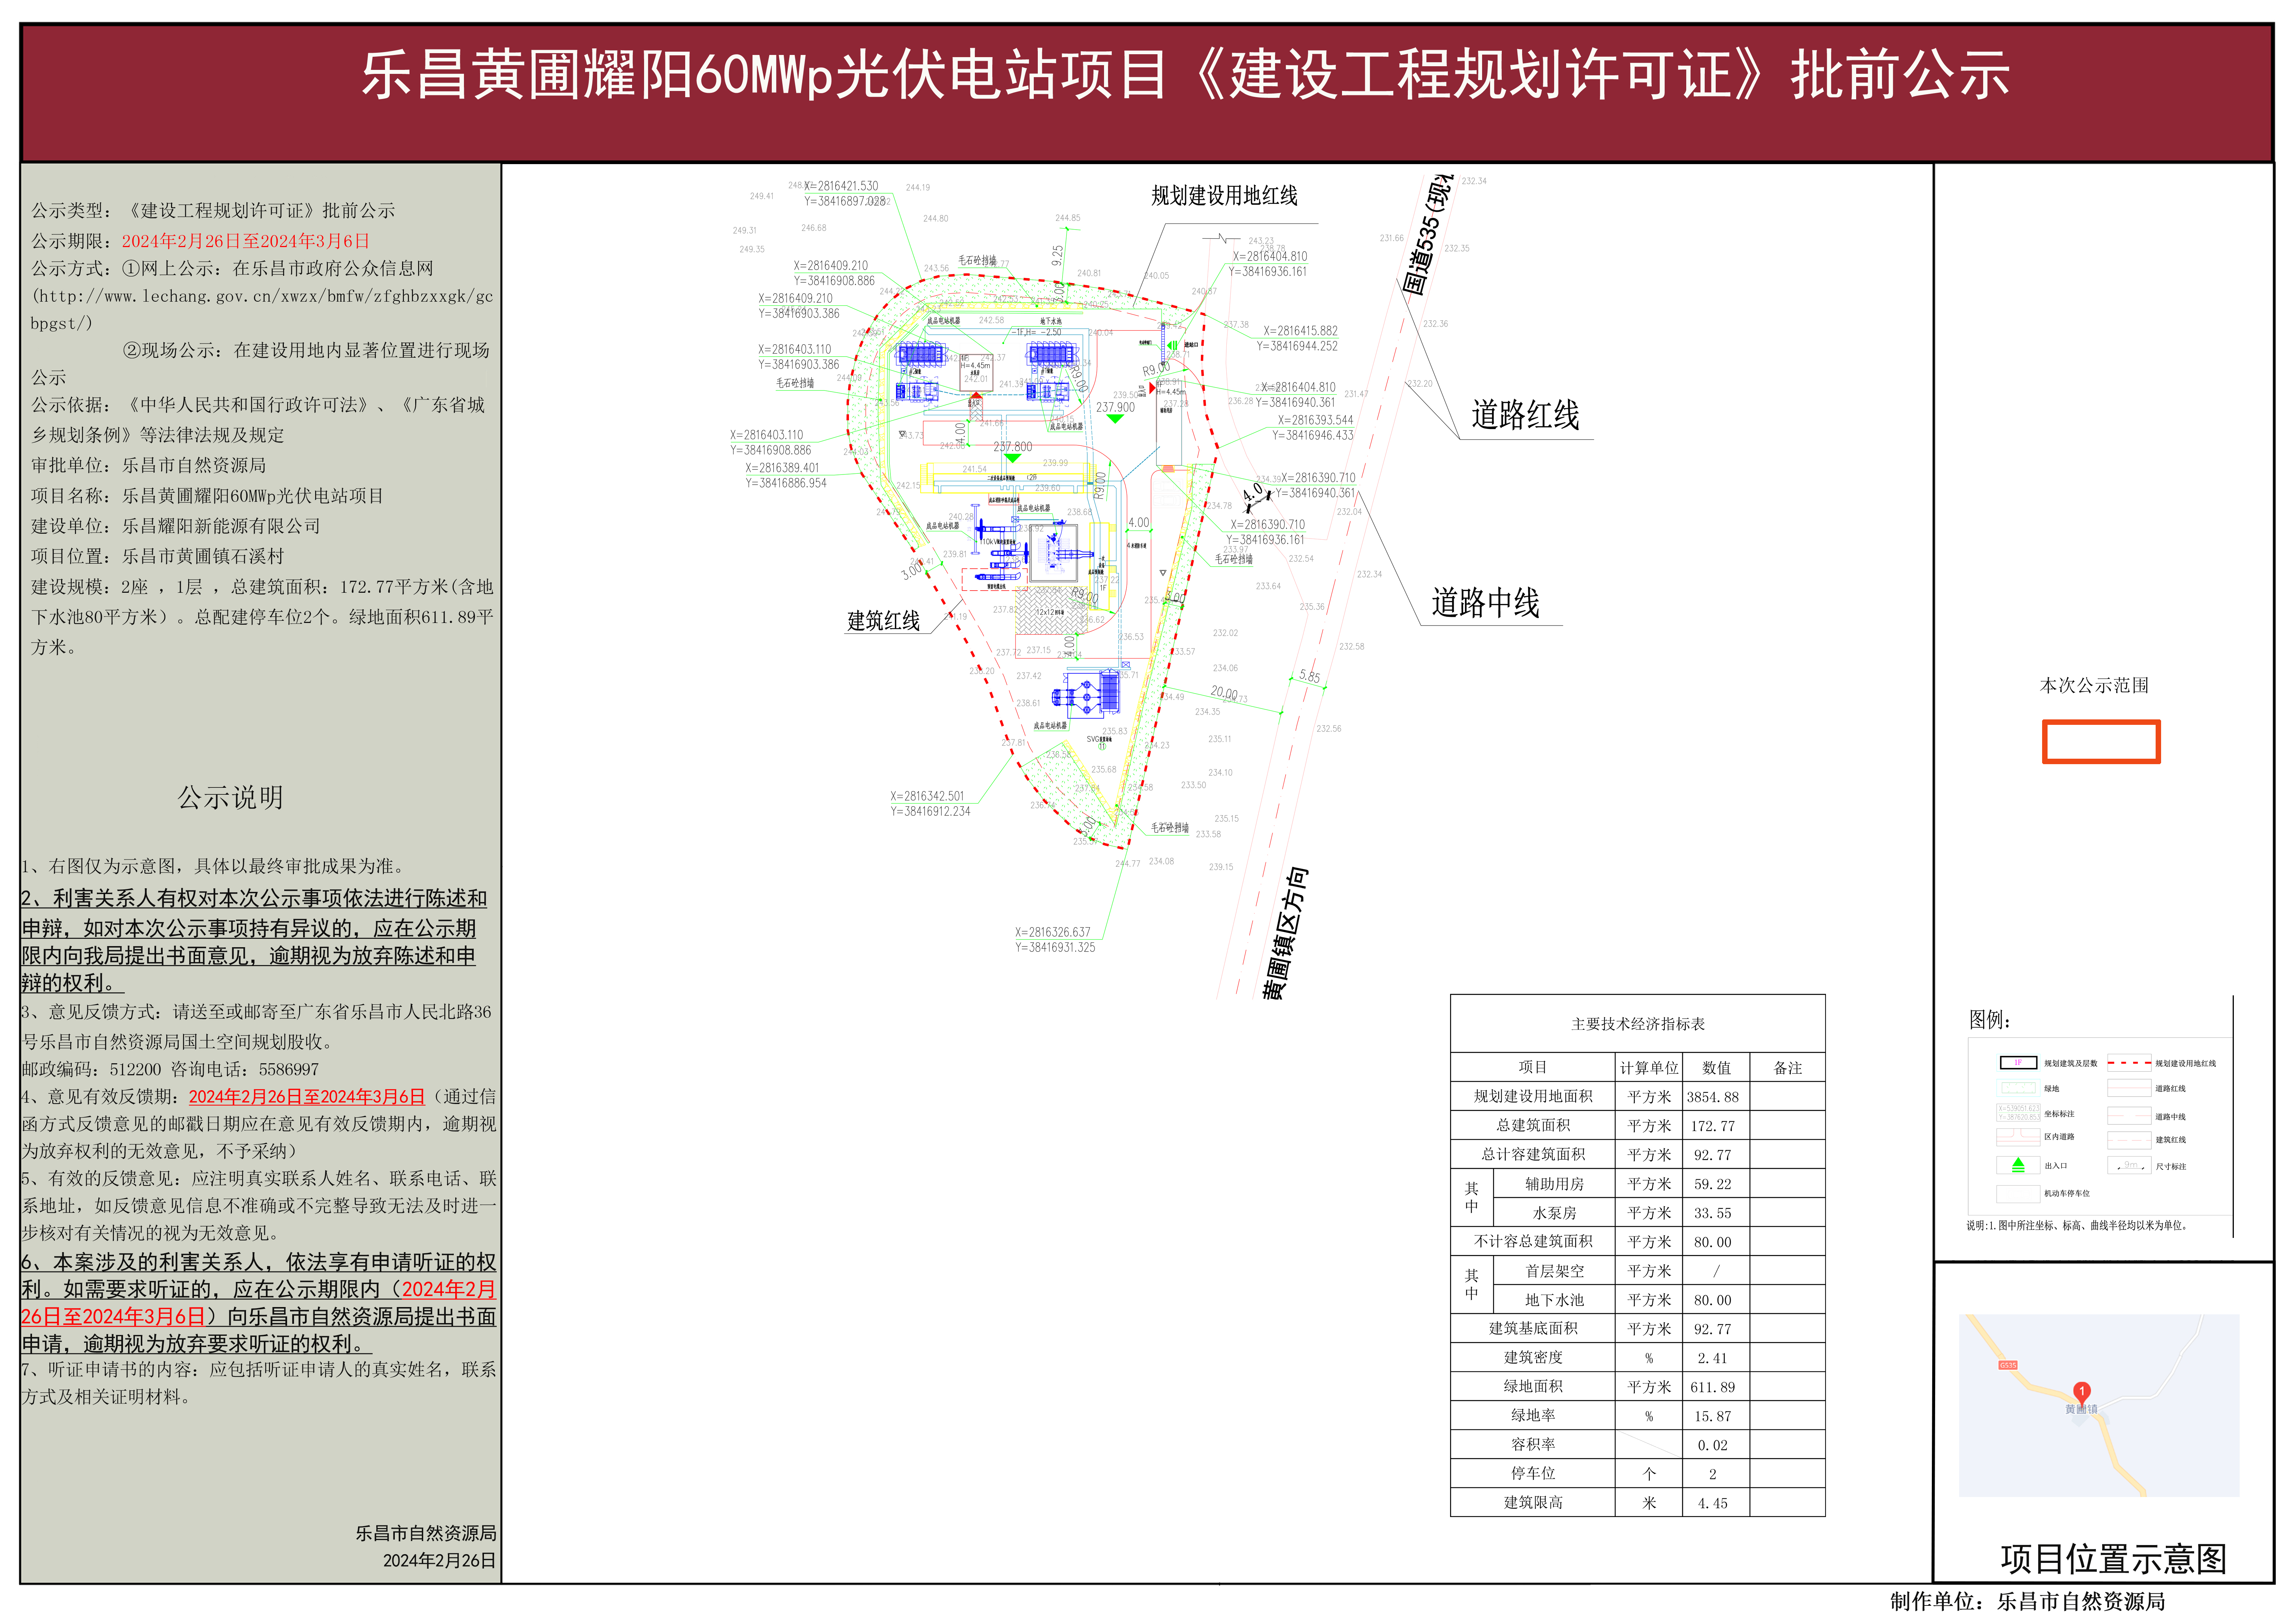Click the 主要技术经济指标表 table title
The height and width of the screenshot is (1624, 2295).
(x=1638, y=1024)
